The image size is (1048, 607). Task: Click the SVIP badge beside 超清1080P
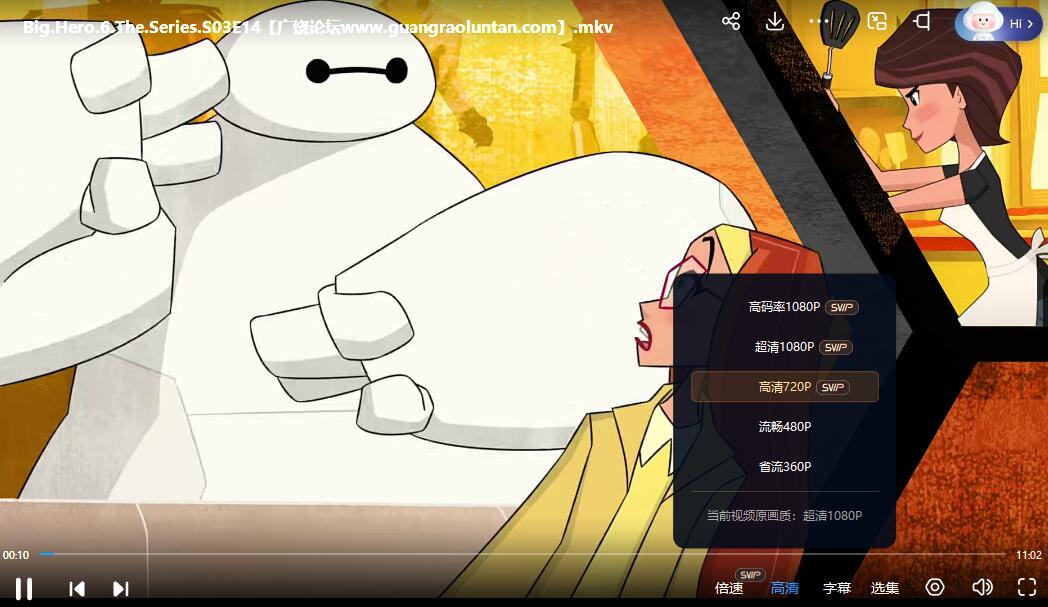pyautogui.click(x=835, y=348)
